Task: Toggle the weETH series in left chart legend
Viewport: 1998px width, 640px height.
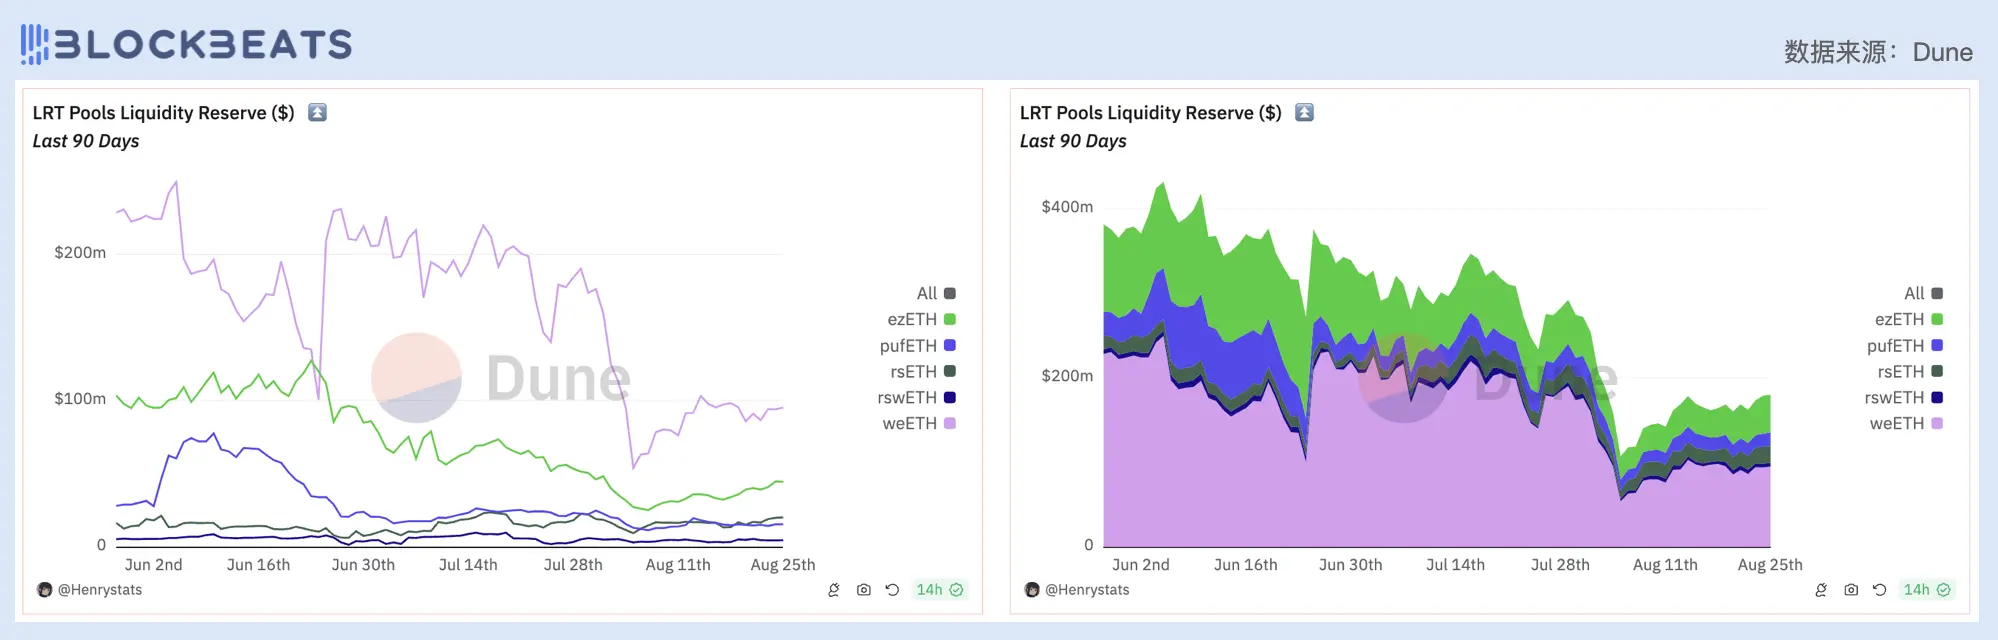Action: coord(918,423)
